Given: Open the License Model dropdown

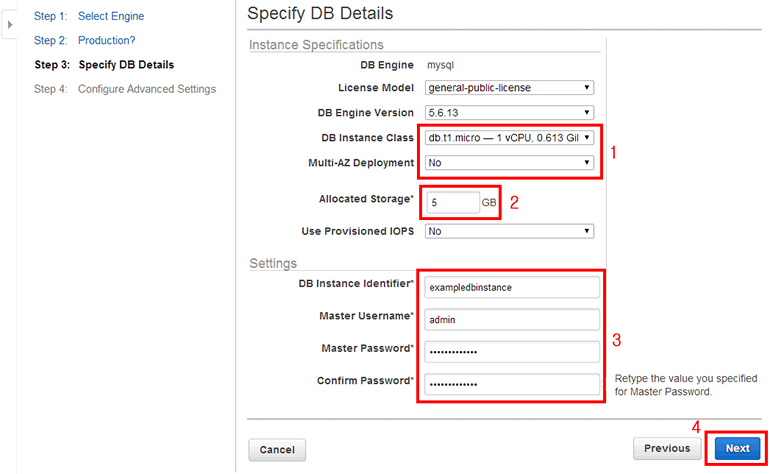Looking at the screenshot, I should [x=509, y=87].
